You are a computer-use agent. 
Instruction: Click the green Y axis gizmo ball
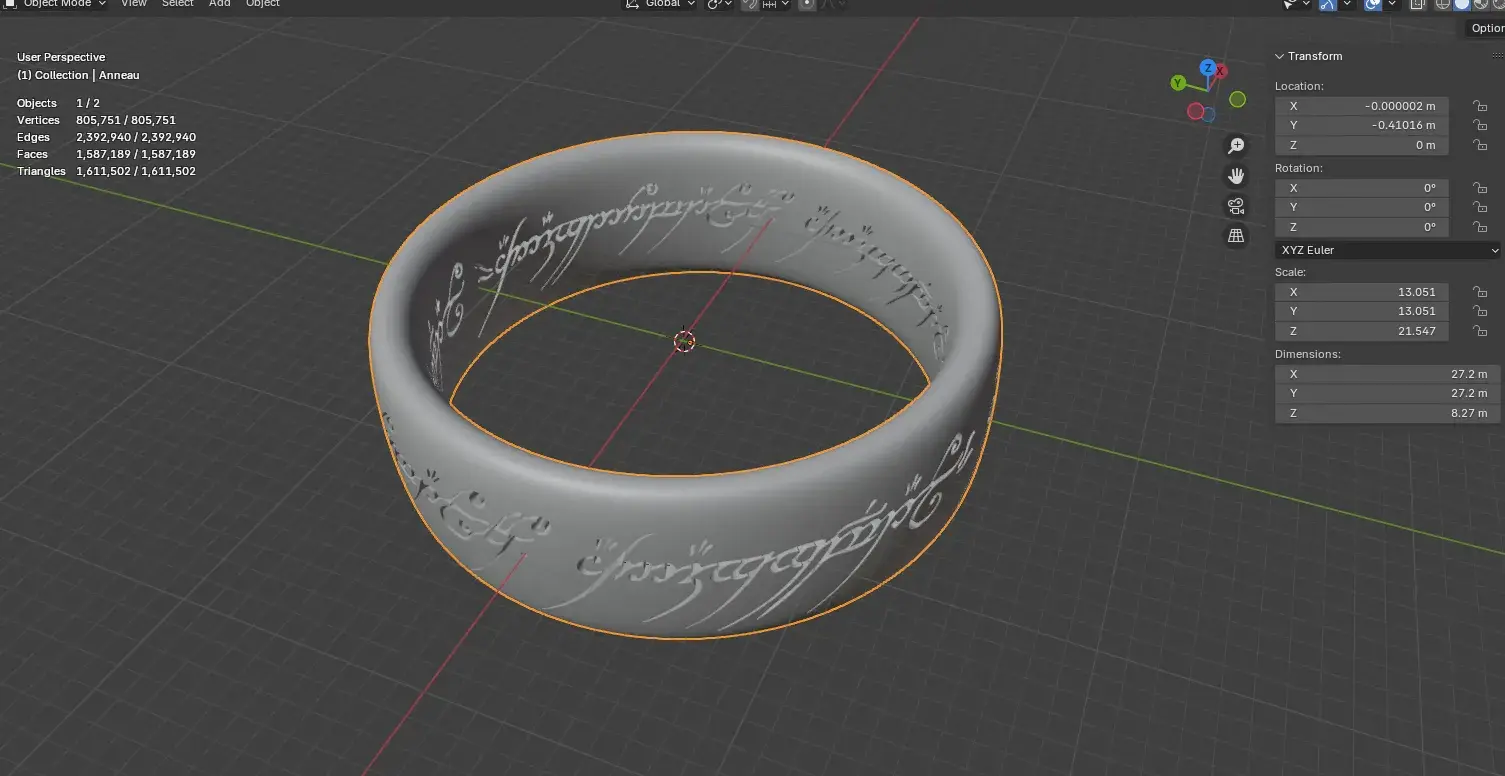[x=1179, y=83]
